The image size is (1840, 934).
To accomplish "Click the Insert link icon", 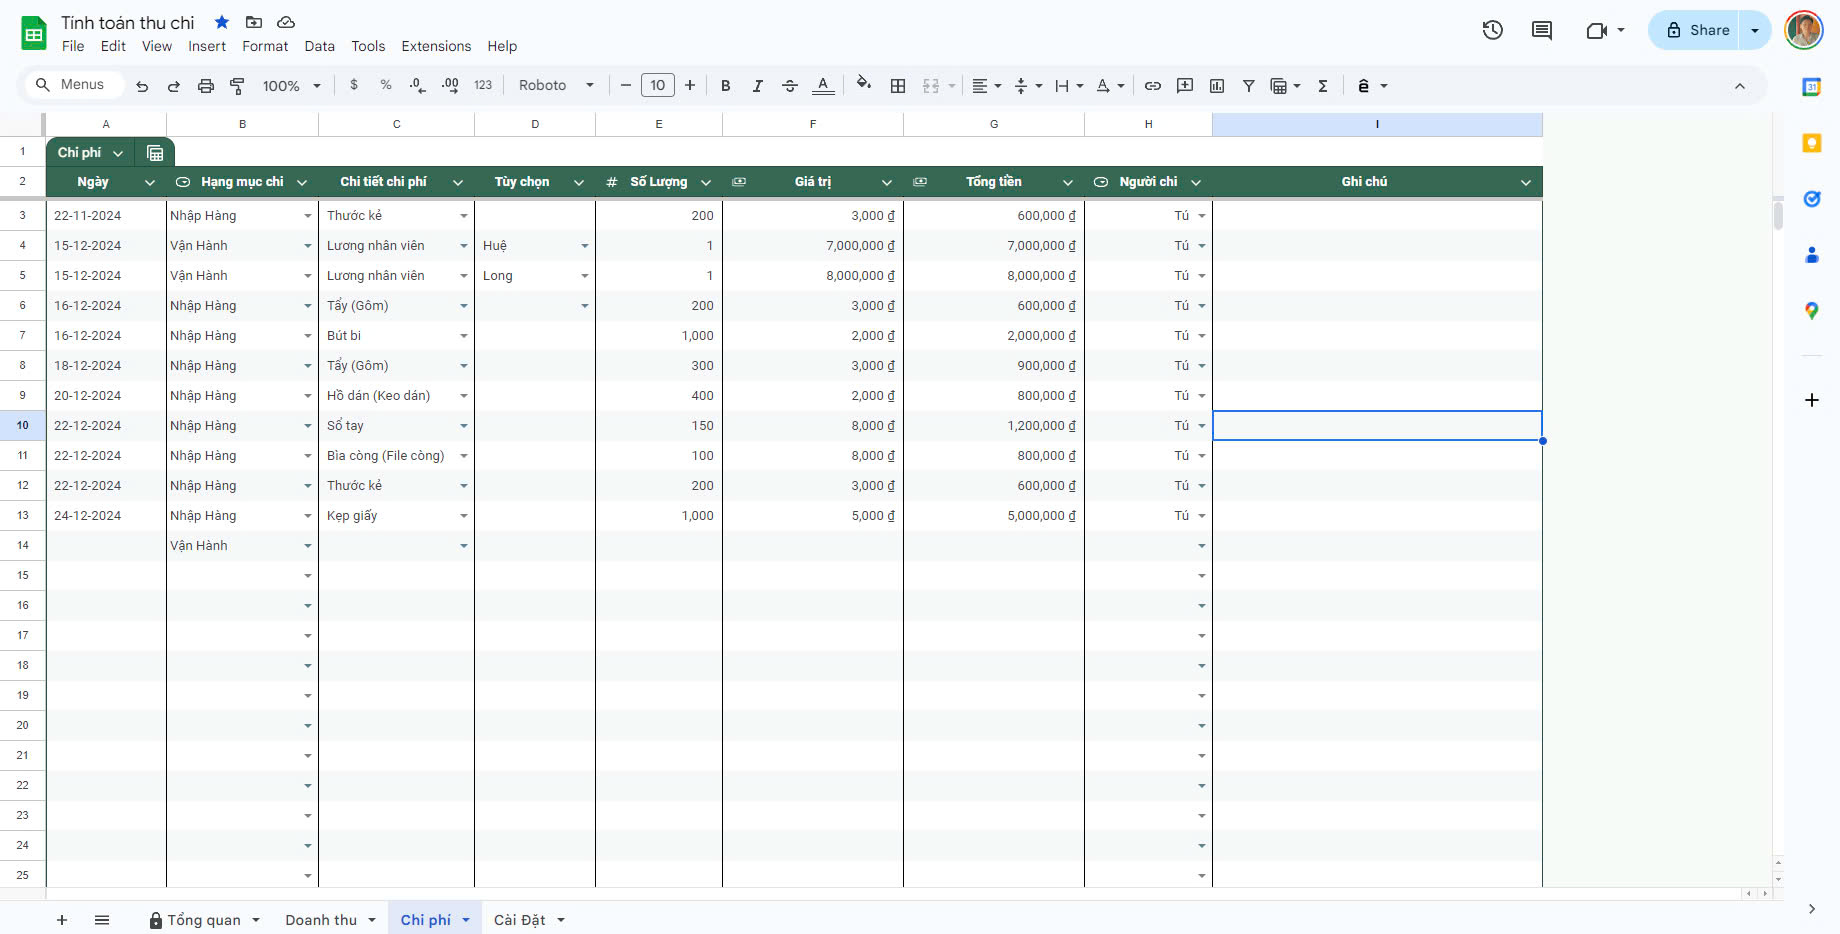I will (1153, 86).
